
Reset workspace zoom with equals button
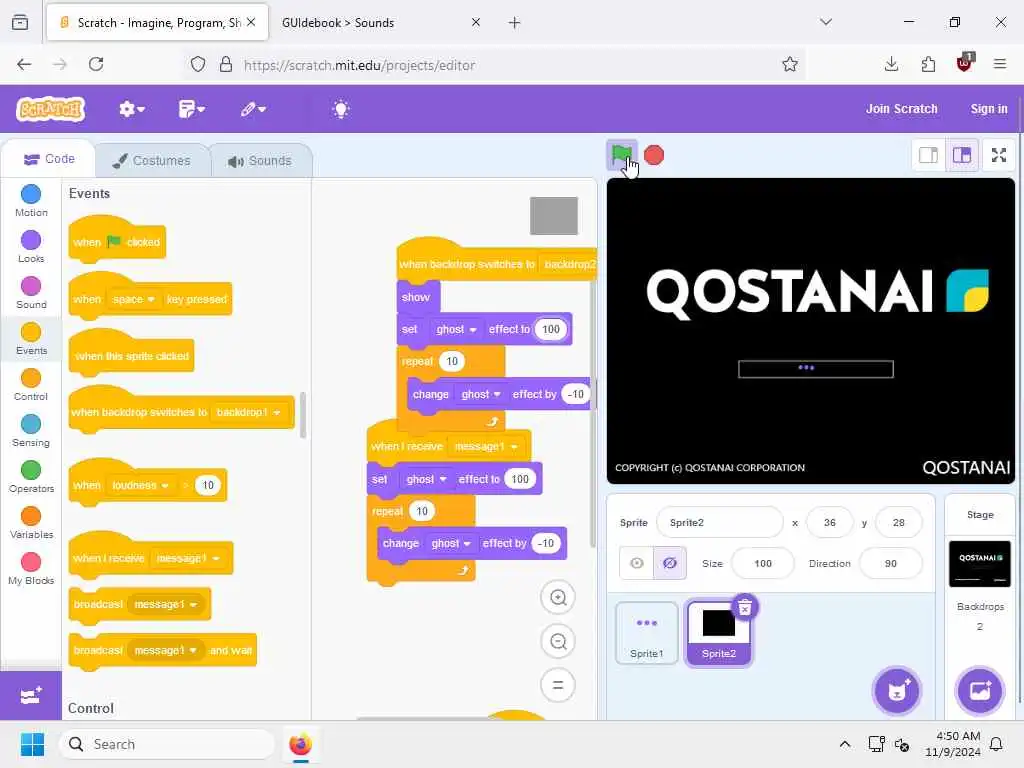click(558, 685)
